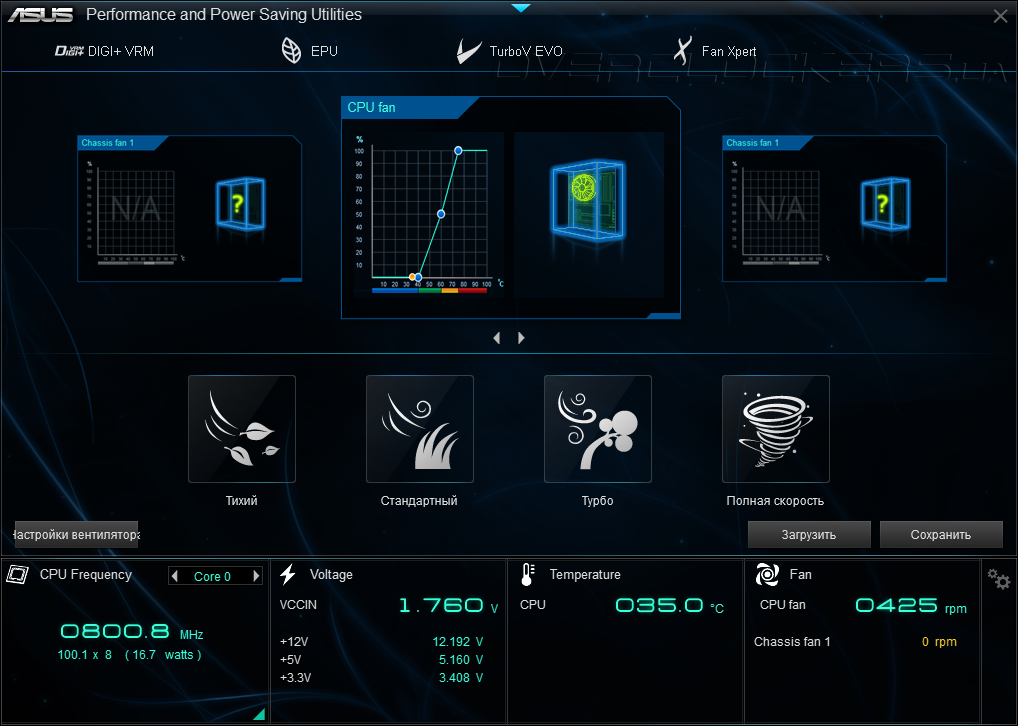Viewport: 1018px width, 726px height.
Task: Click the Fan Xpert X icon
Action: [682, 51]
